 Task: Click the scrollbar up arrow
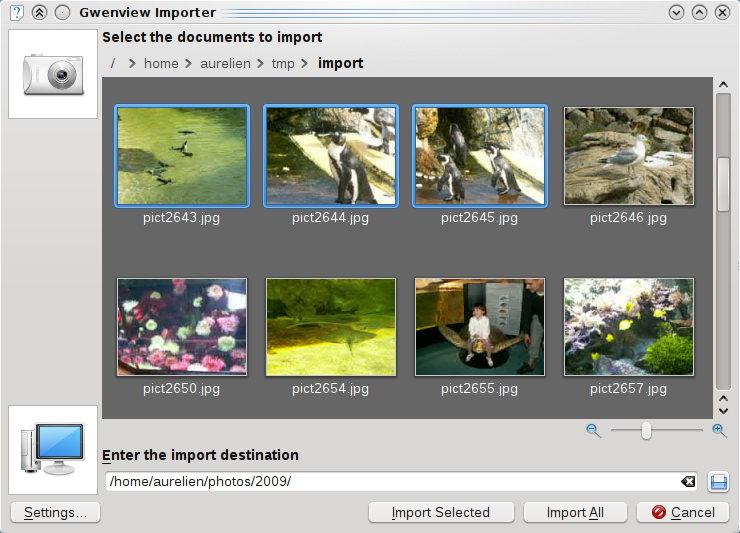pos(723,85)
